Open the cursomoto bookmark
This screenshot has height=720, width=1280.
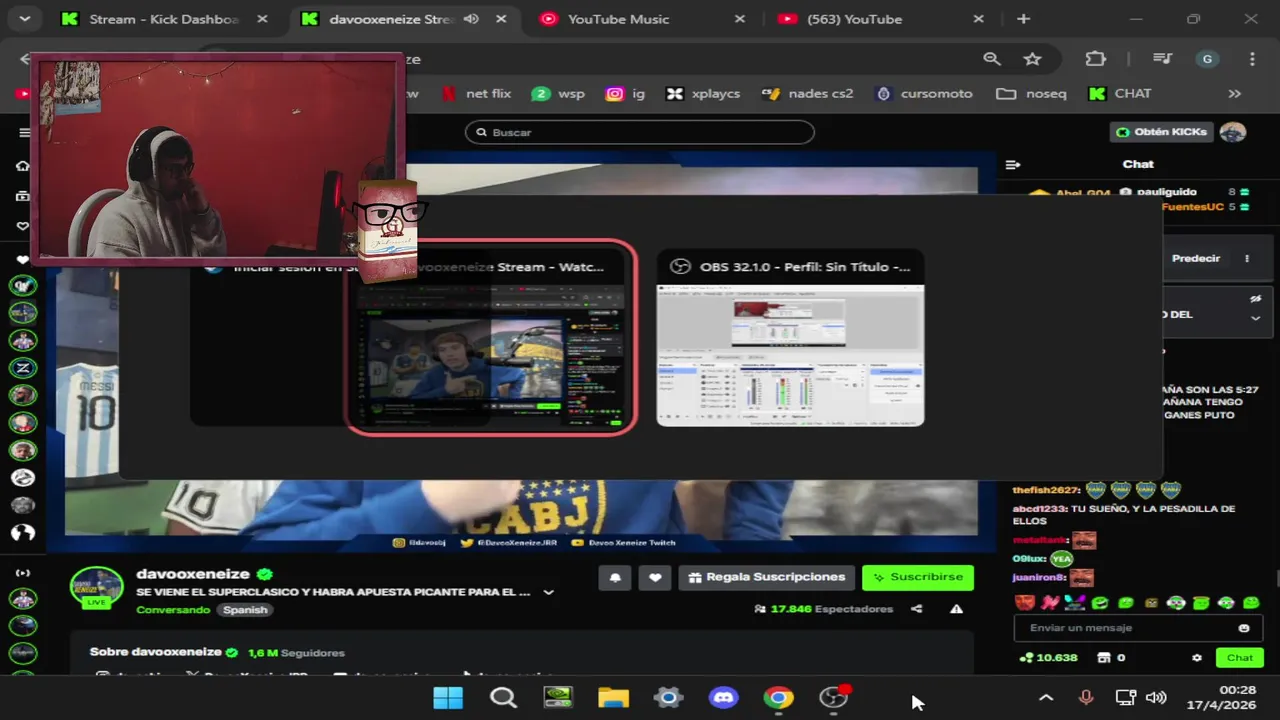924,93
